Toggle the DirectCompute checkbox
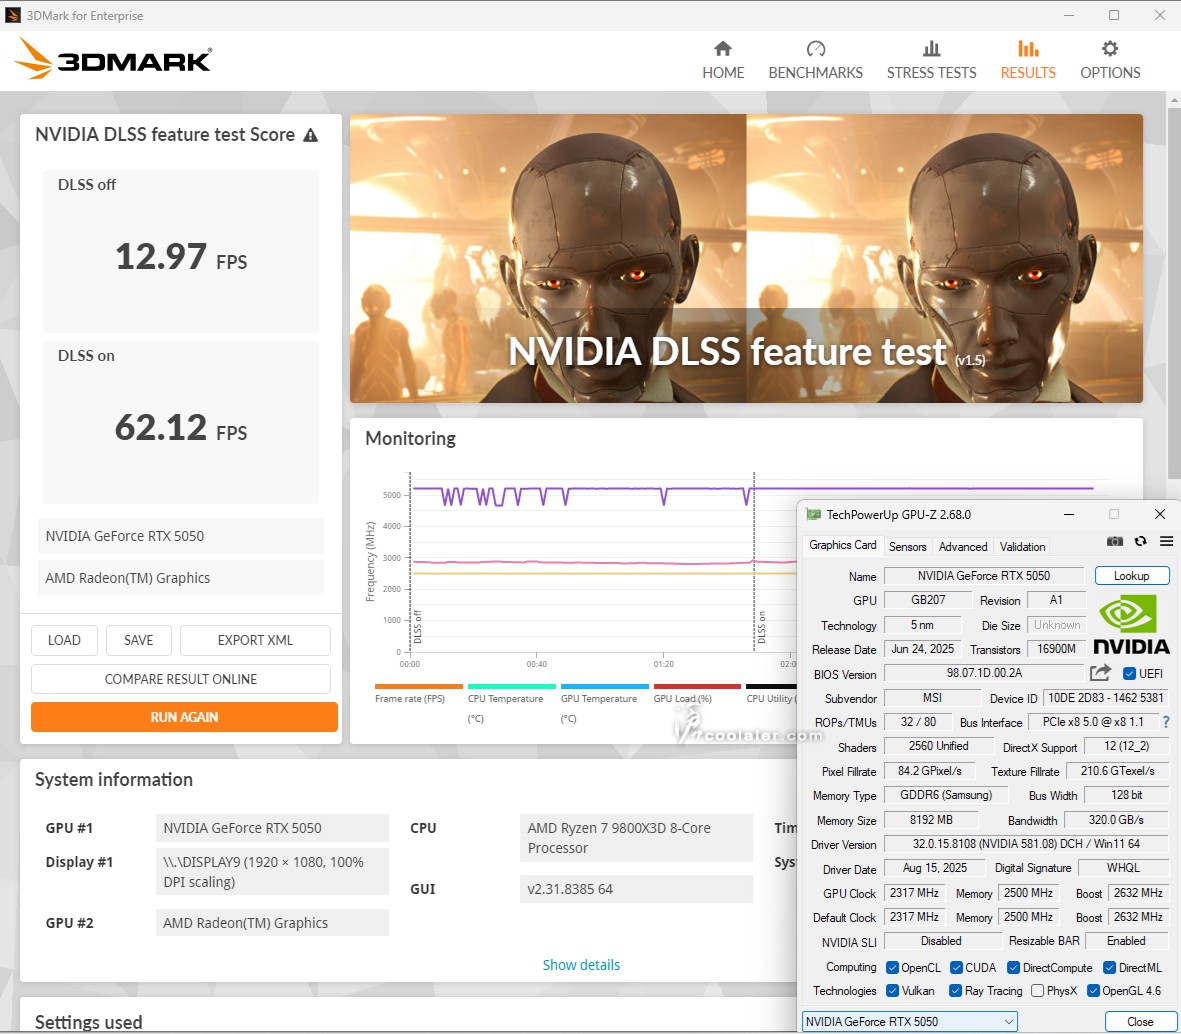Image resolution: width=1181 pixels, height=1034 pixels. [1014, 968]
